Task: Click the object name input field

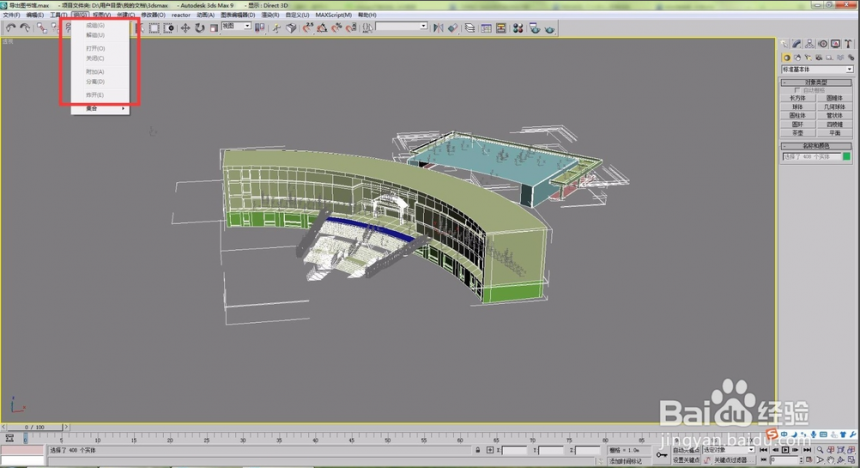Action: coord(811,157)
